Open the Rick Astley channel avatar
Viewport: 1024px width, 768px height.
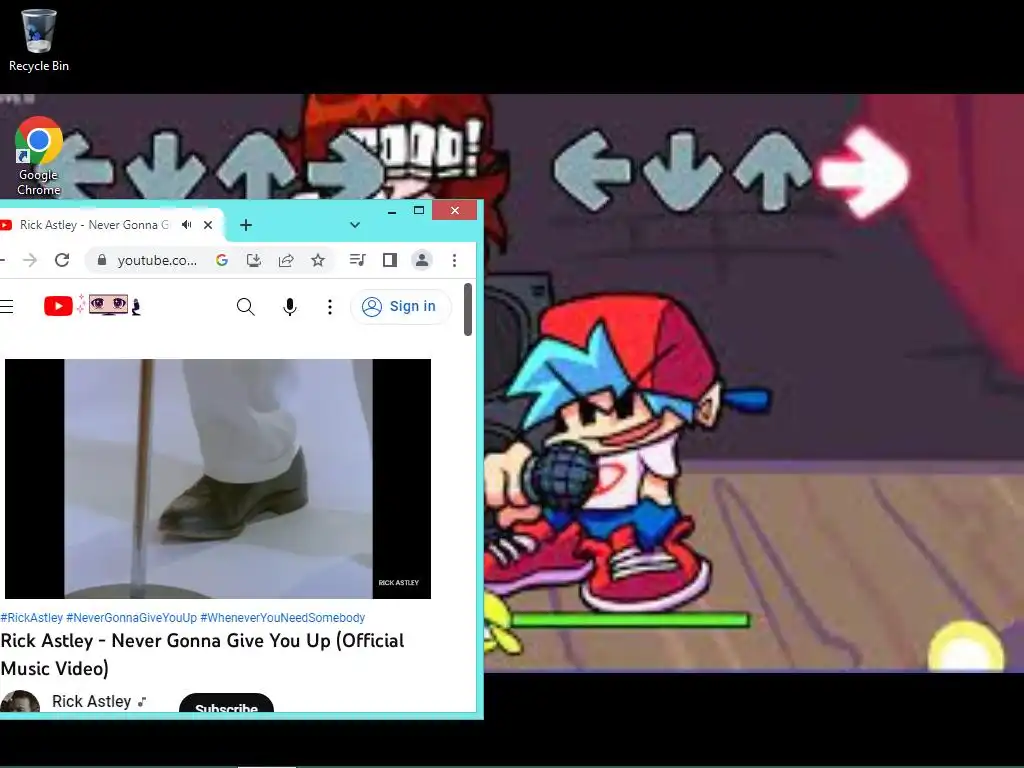(20, 701)
